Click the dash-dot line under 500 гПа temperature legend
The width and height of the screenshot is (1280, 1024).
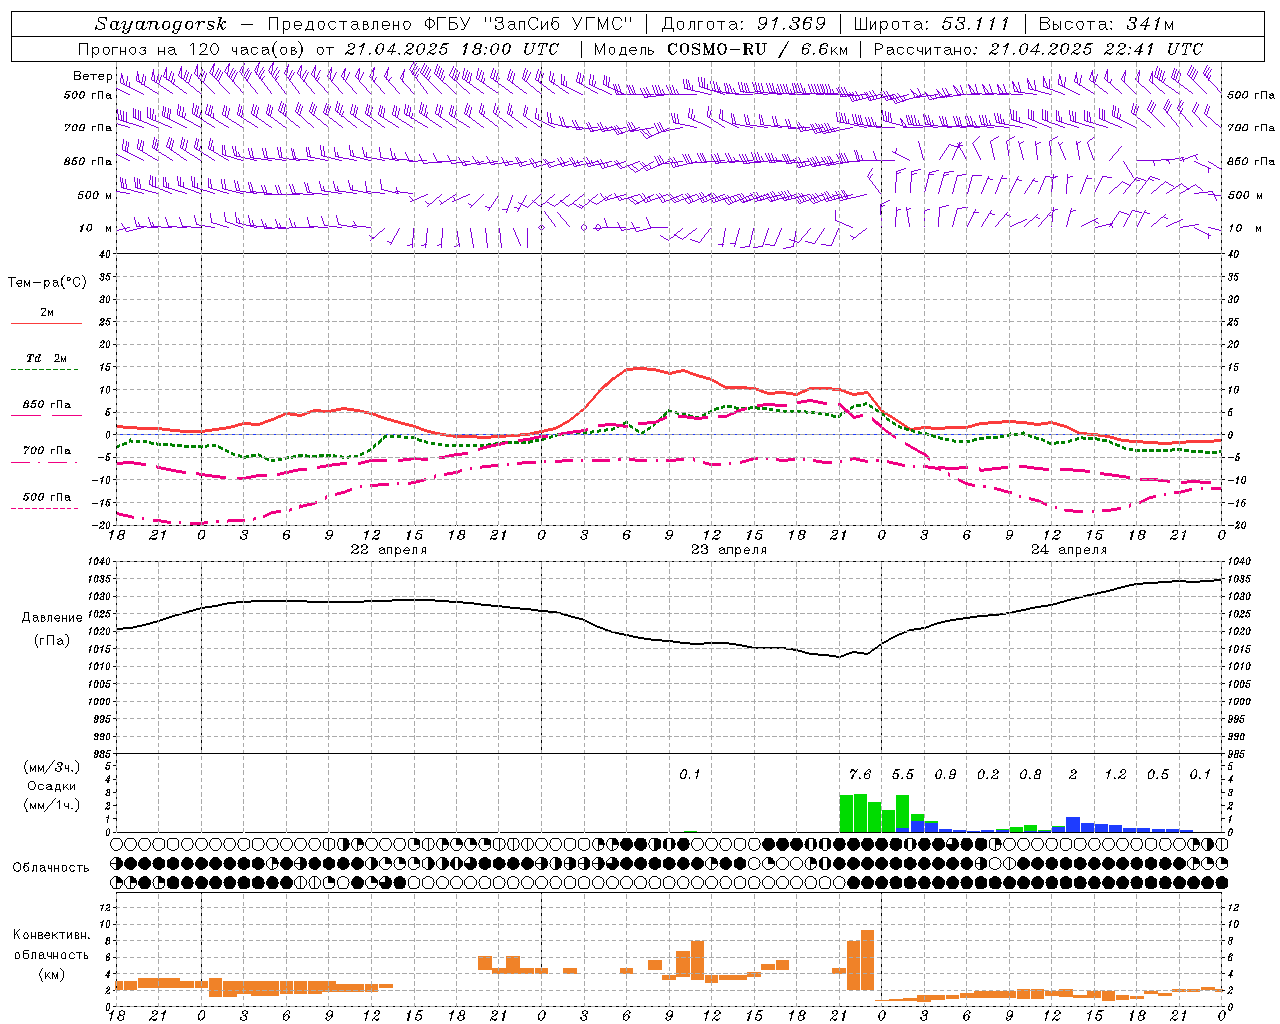(x=44, y=508)
